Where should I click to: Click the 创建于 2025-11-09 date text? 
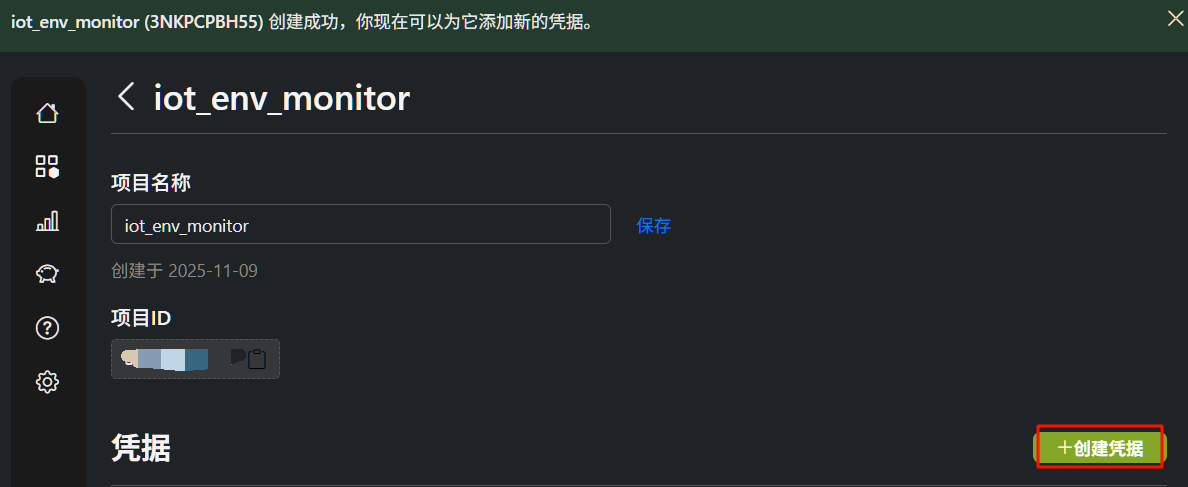(x=184, y=271)
